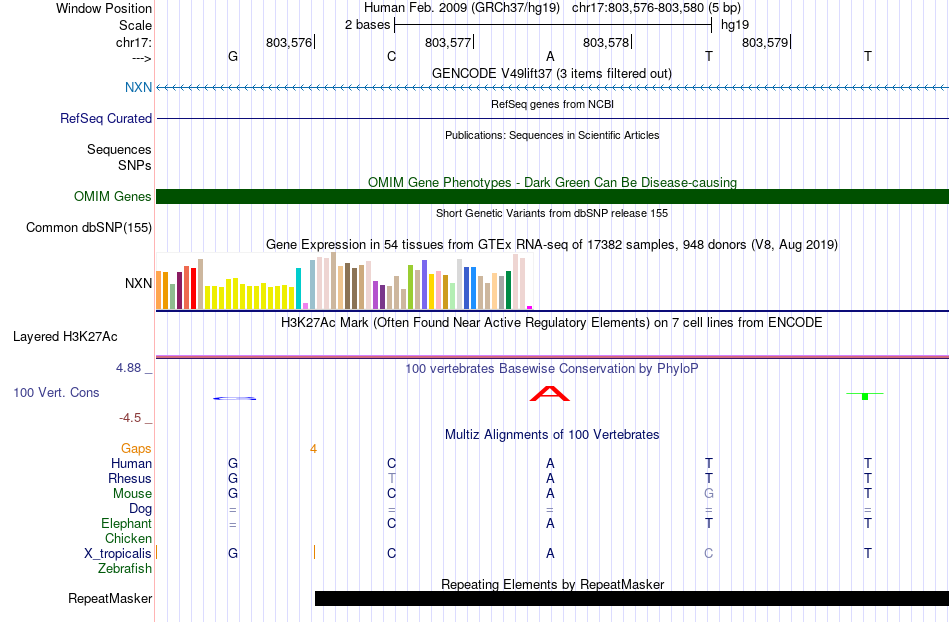
Task: Click the hg19 label beside scale bar
Action: click(735, 25)
